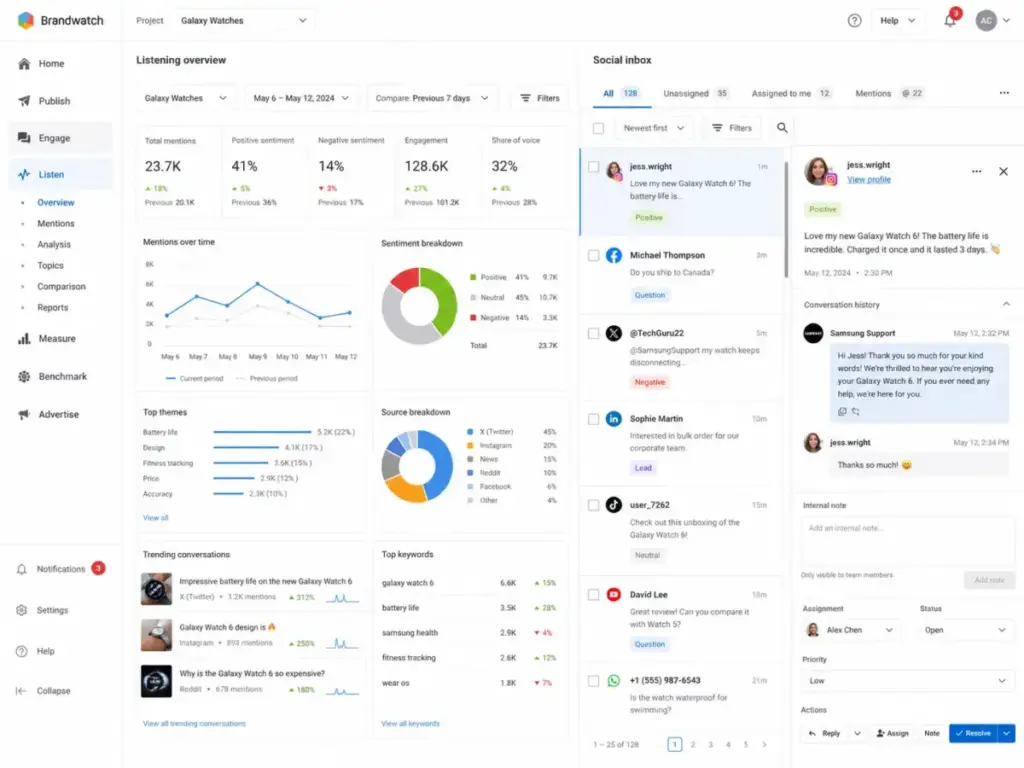Screen dimensions: 1024x768
Task: Click the Add an internal note field
Action: click(x=908, y=540)
